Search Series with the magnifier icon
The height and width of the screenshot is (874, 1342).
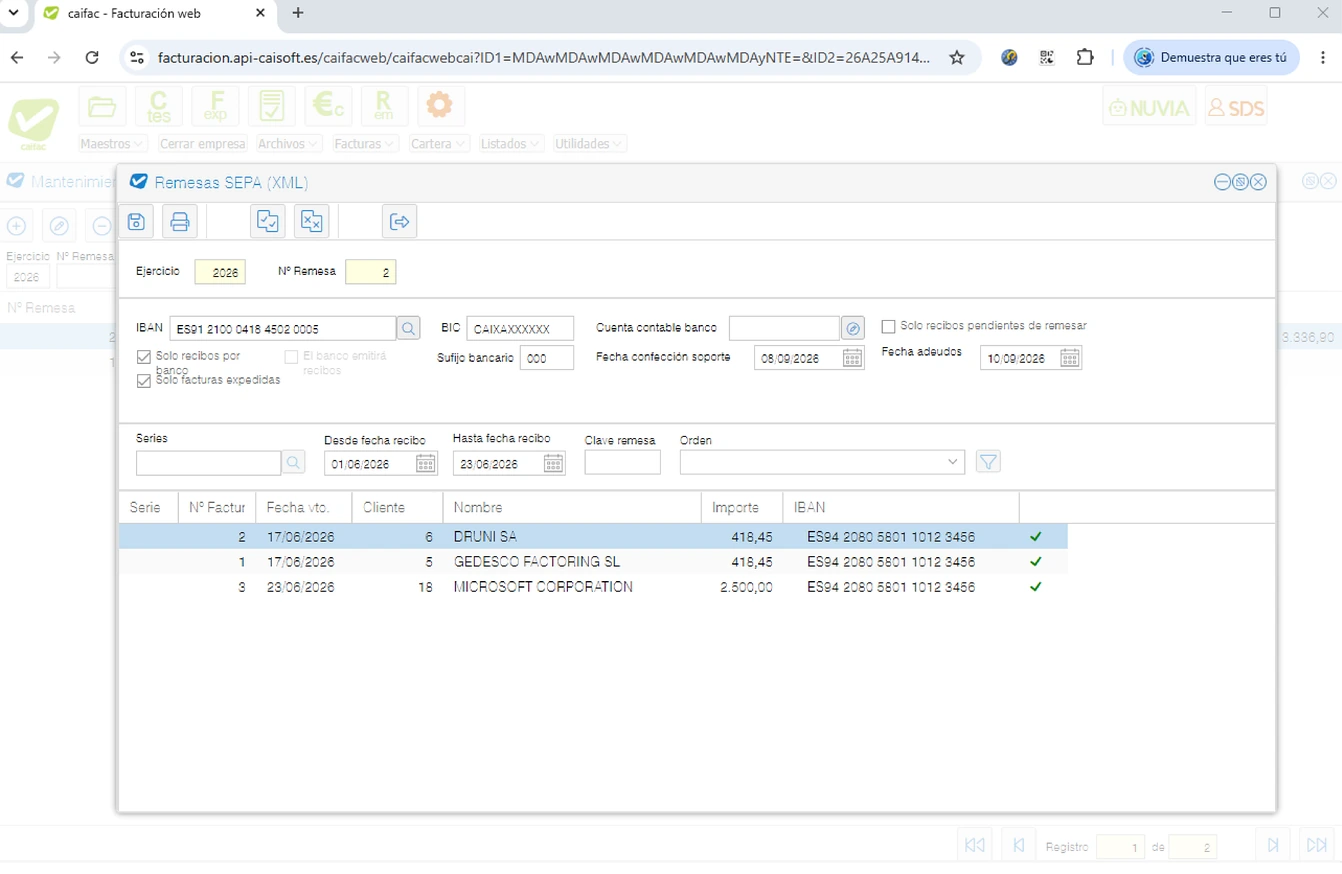click(293, 463)
